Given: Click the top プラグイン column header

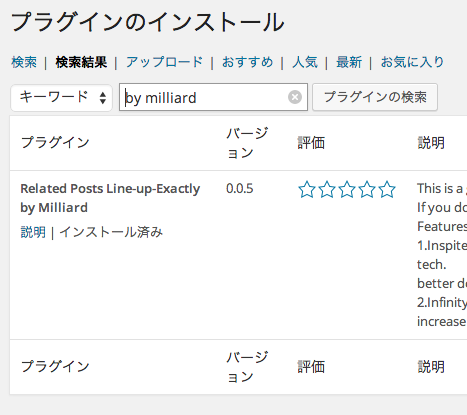Looking at the screenshot, I should 55,143.
